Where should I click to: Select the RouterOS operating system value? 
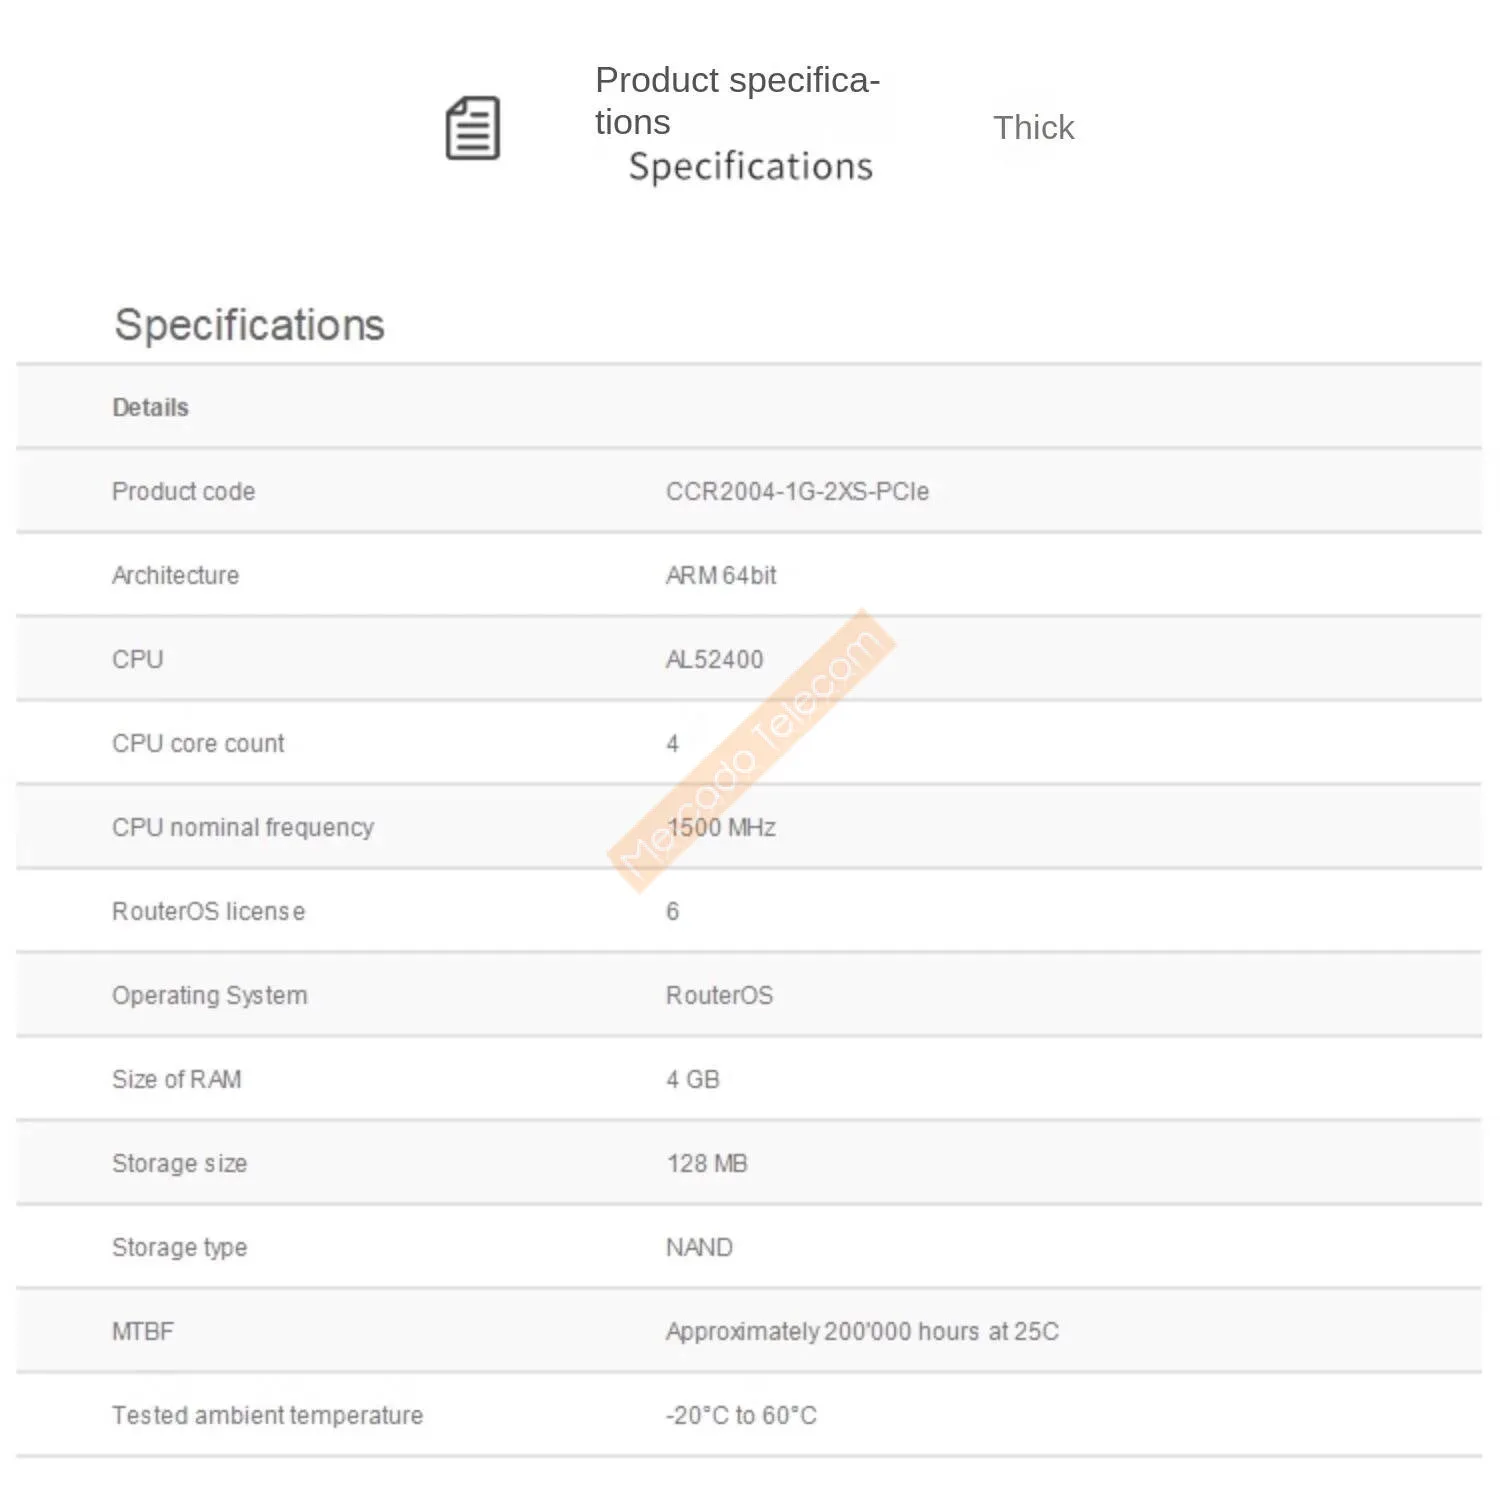(719, 995)
